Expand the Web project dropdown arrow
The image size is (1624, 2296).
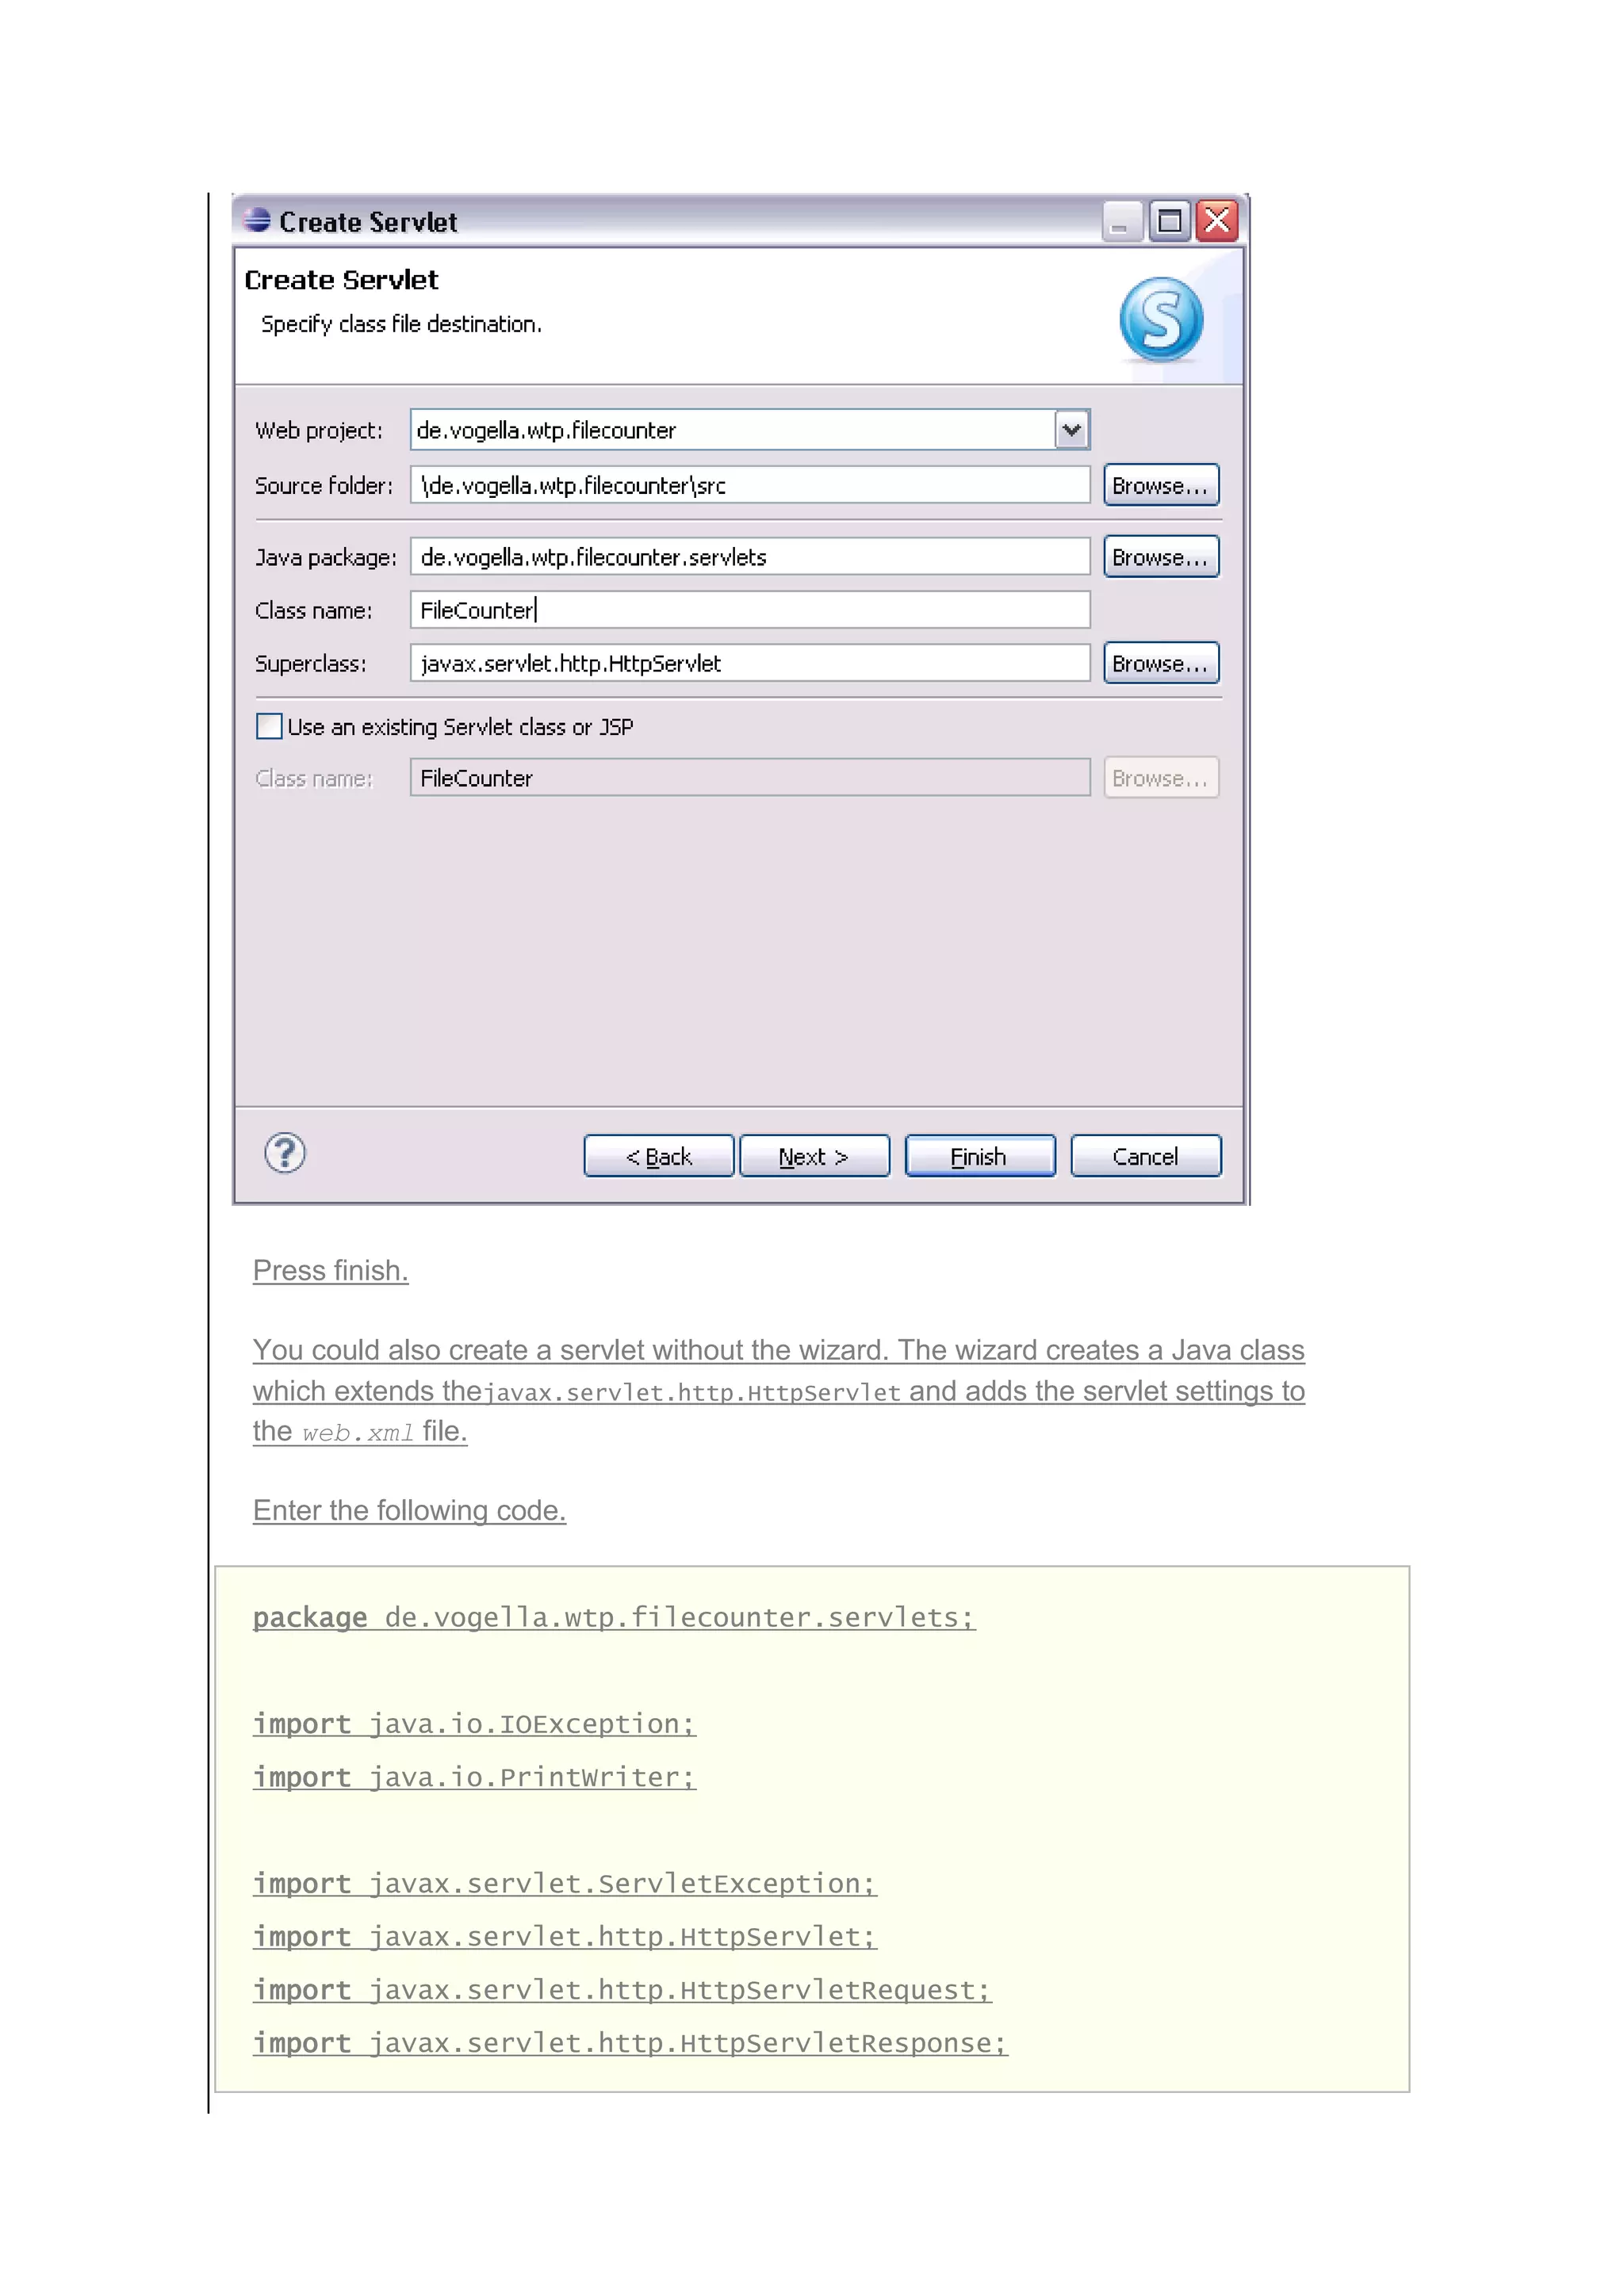1071,430
